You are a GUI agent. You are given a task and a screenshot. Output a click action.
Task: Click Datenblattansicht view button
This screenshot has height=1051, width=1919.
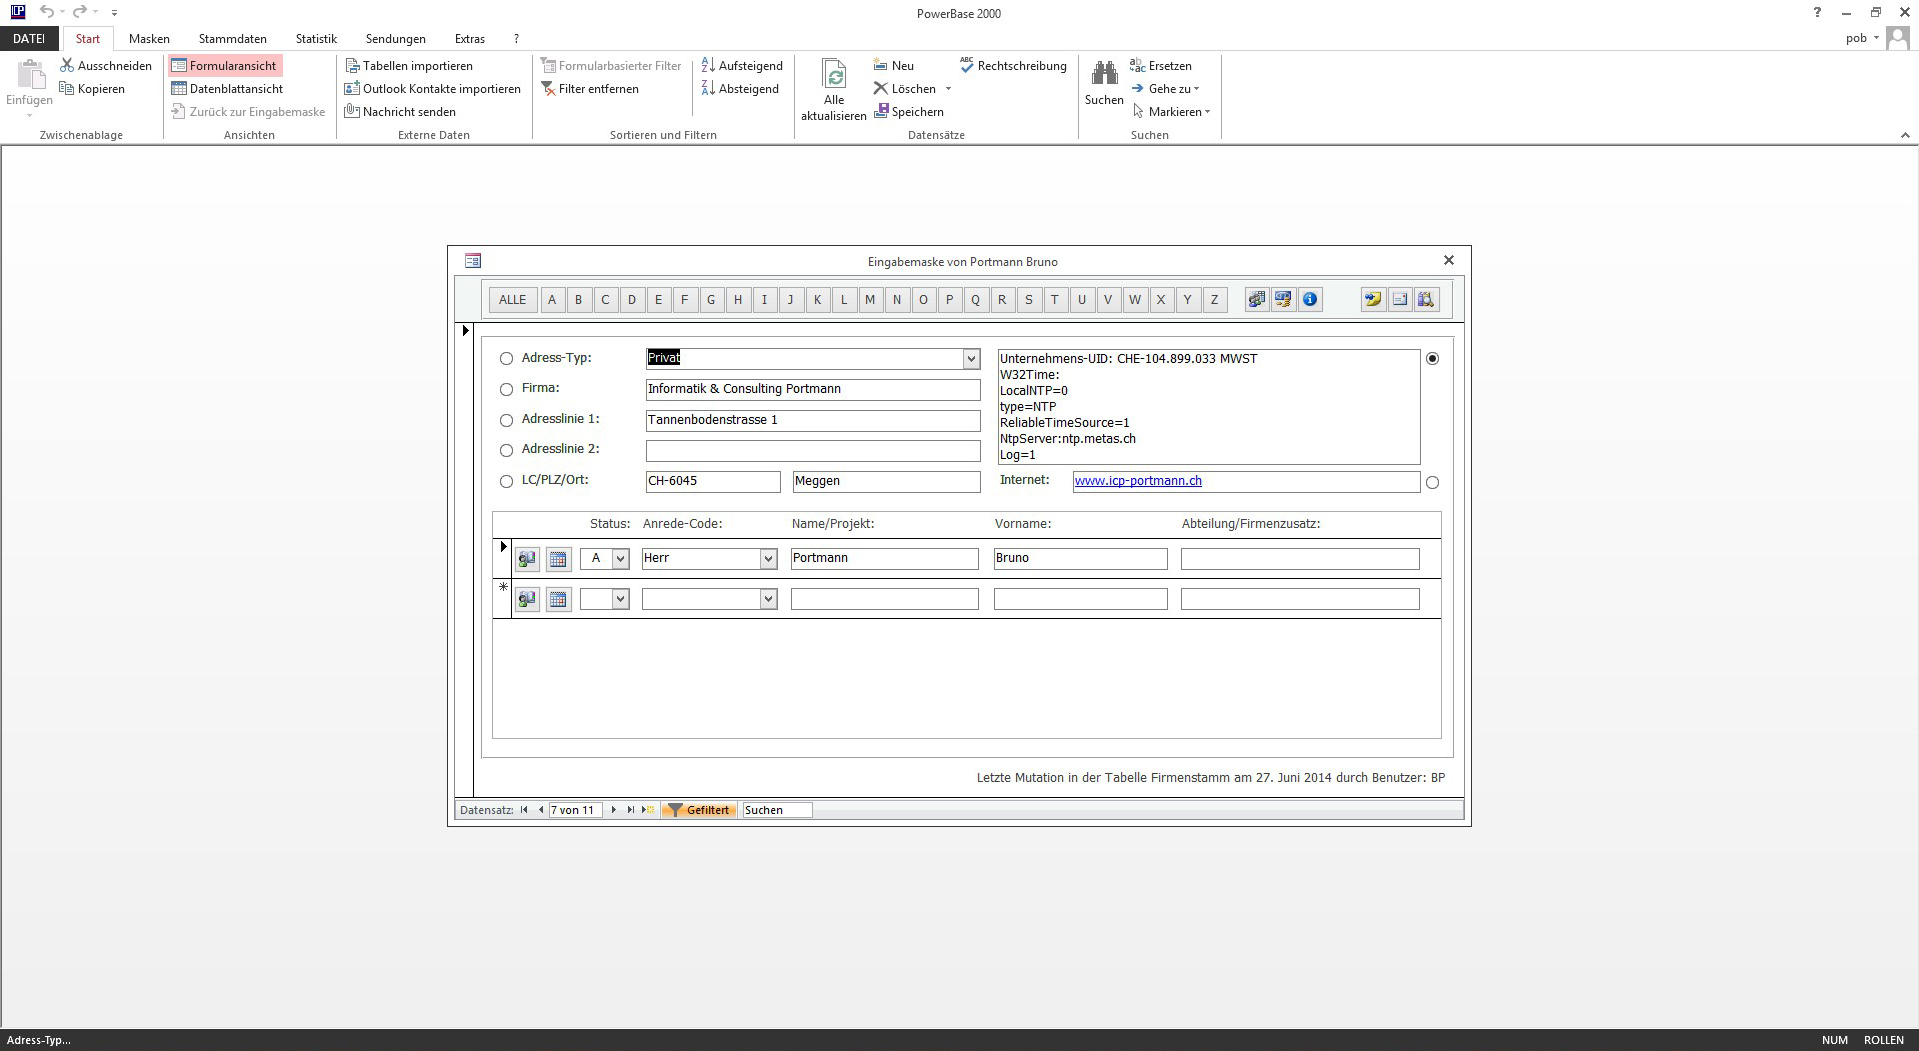(x=227, y=89)
